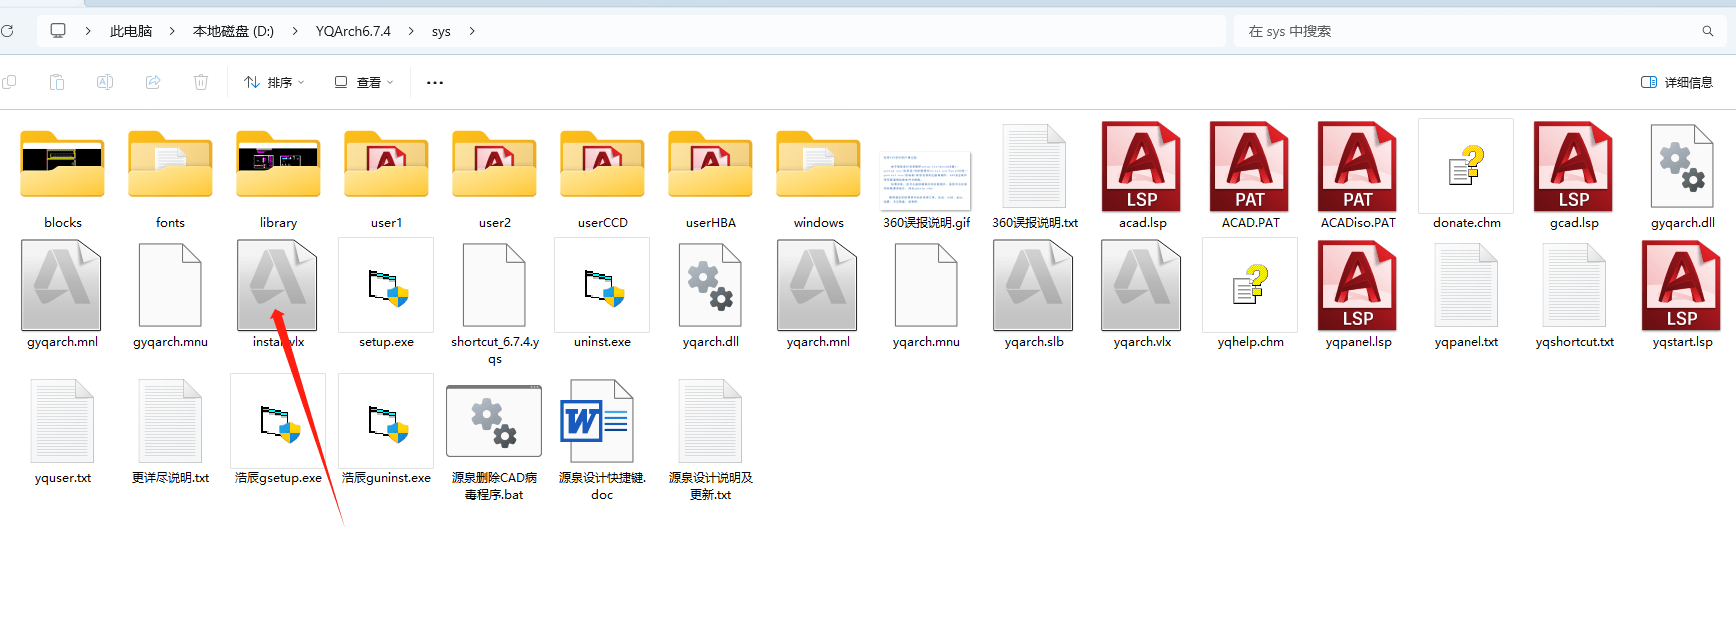This screenshot has height=631, width=1736.
Task: Click sys in the breadcrumb path
Action: click(x=441, y=31)
